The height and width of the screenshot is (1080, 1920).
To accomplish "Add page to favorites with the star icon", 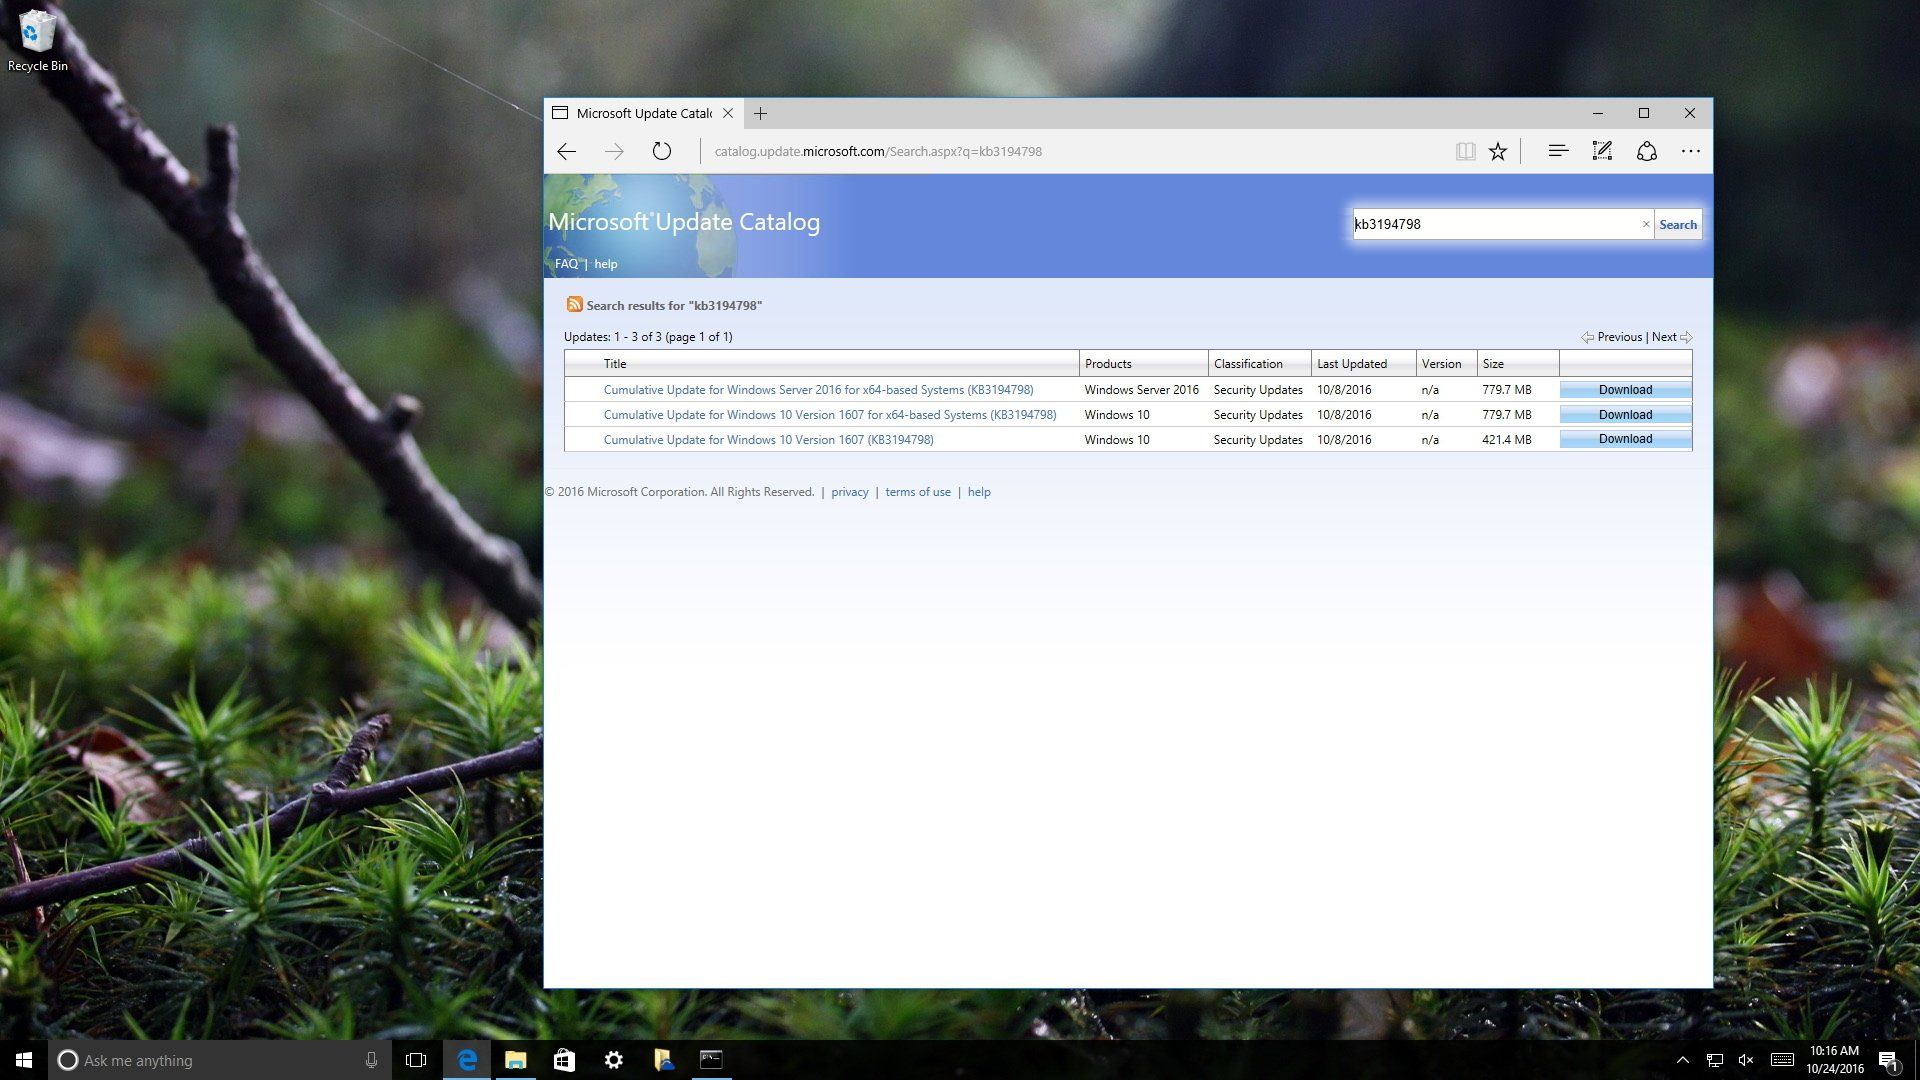I will tap(1497, 151).
